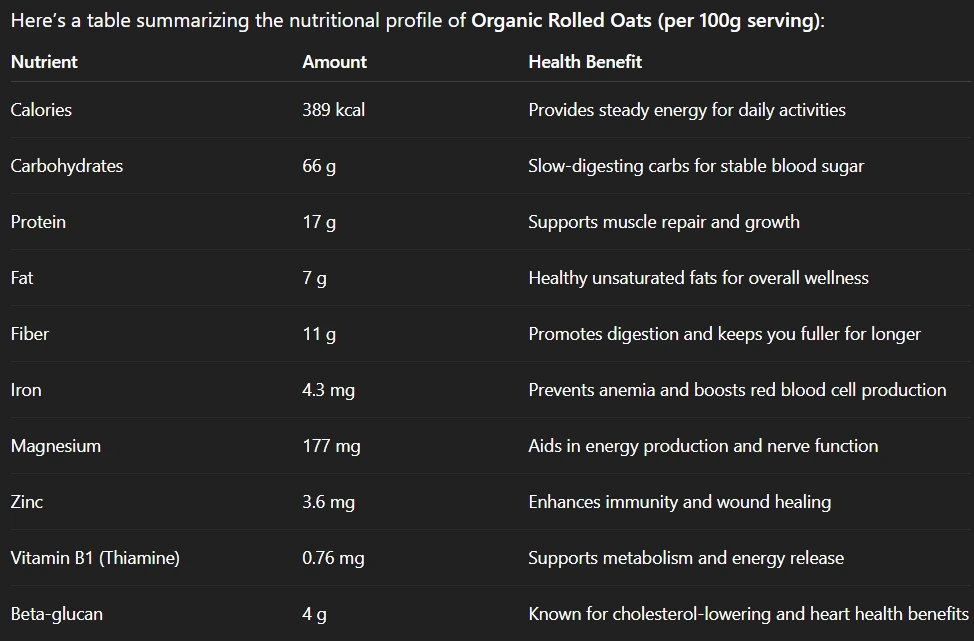This screenshot has width=974, height=641.
Task: Select the Carbohydrates nutrient cell
Action: pyautogui.click(x=67, y=166)
